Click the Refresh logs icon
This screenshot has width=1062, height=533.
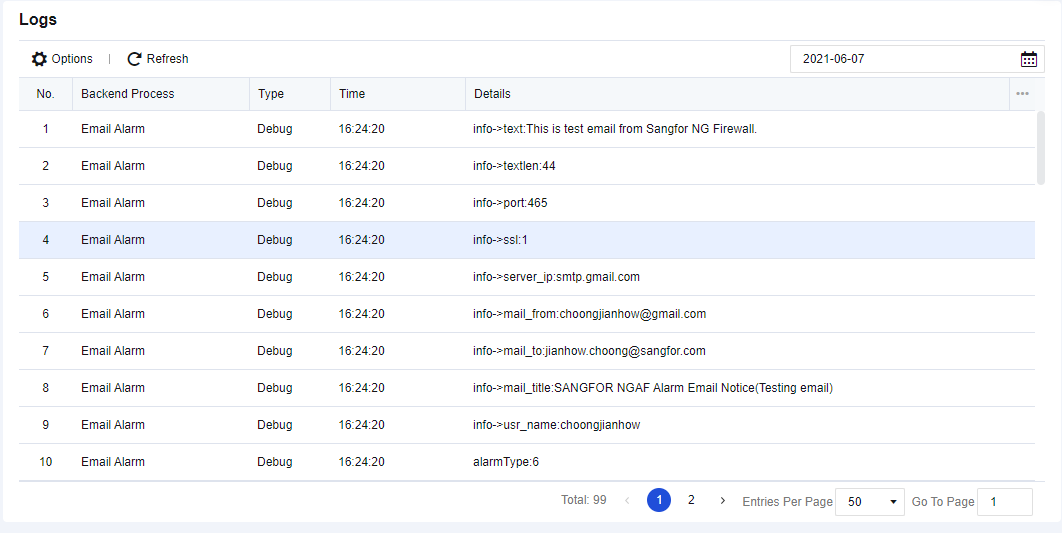tap(134, 59)
